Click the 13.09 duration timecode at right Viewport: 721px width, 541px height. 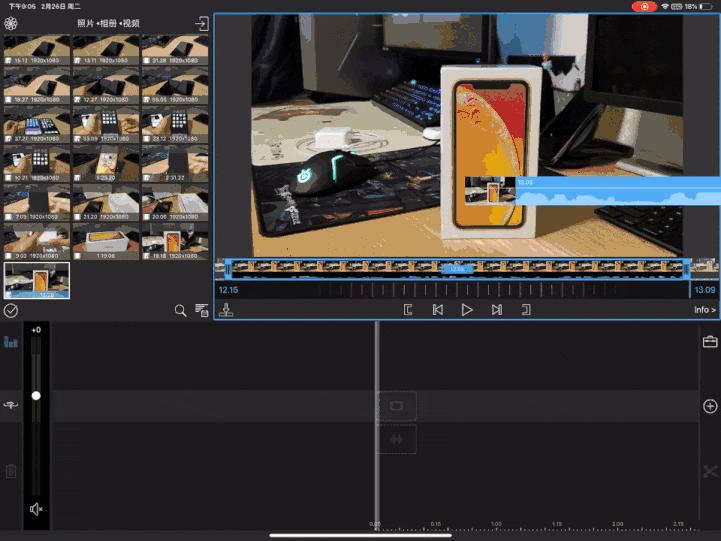click(x=704, y=290)
